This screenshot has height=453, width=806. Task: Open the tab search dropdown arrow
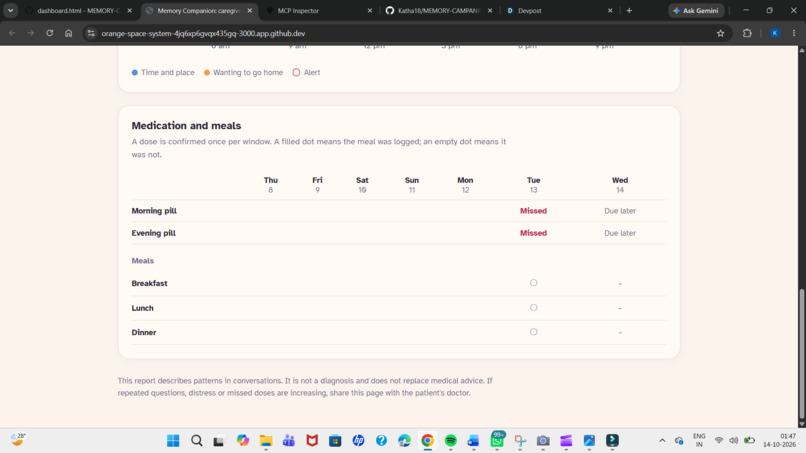(x=10, y=10)
